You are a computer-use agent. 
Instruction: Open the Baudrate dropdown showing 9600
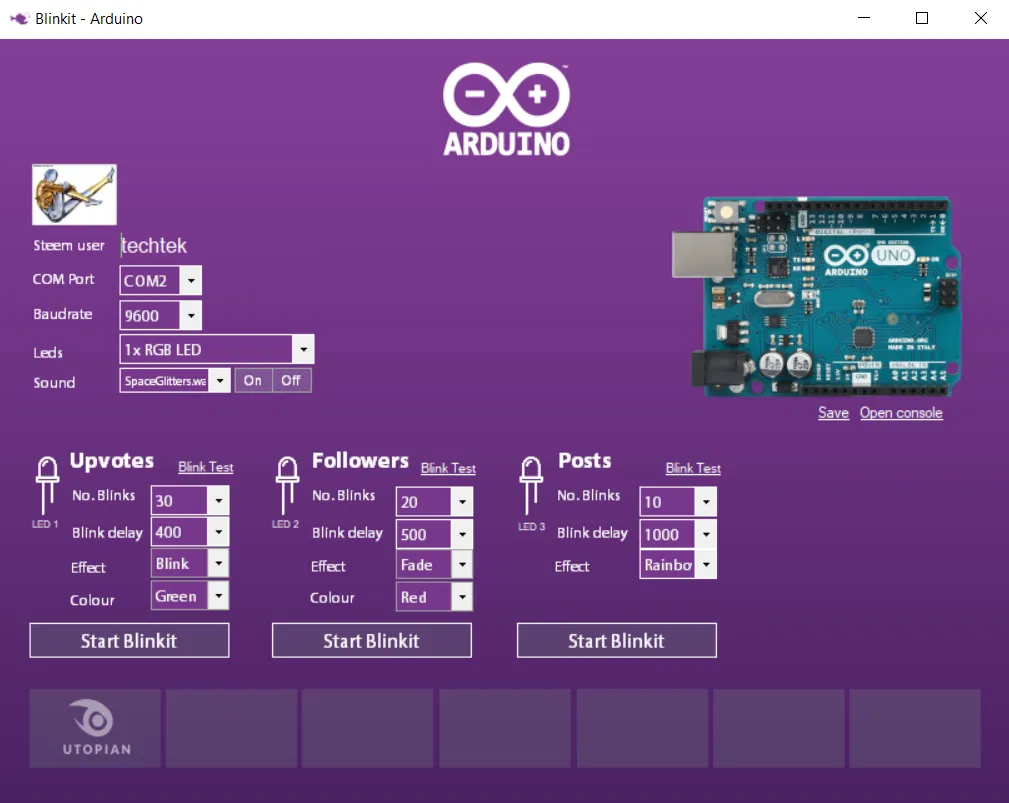coord(160,315)
